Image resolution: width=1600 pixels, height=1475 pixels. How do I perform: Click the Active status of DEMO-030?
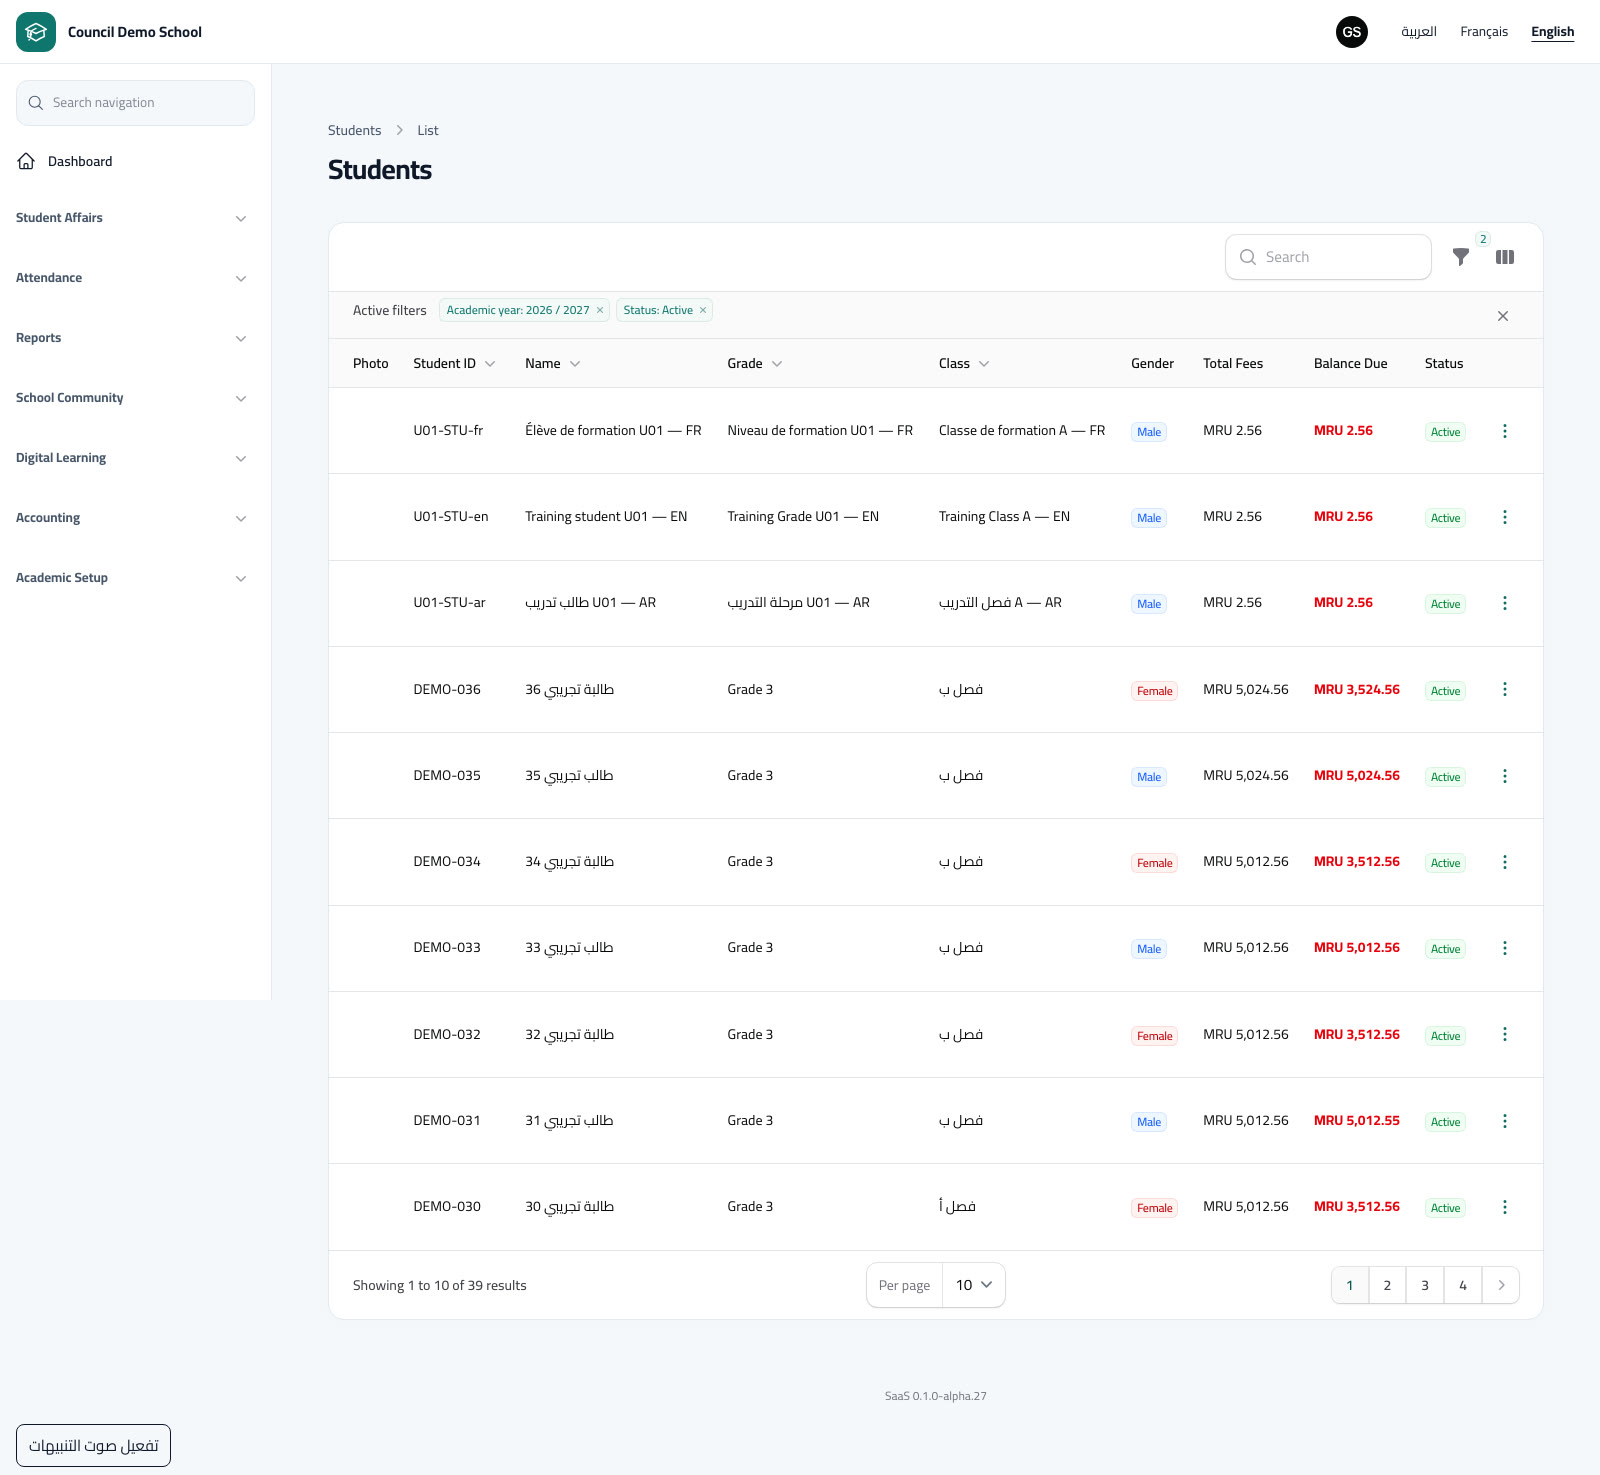pos(1445,1208)
